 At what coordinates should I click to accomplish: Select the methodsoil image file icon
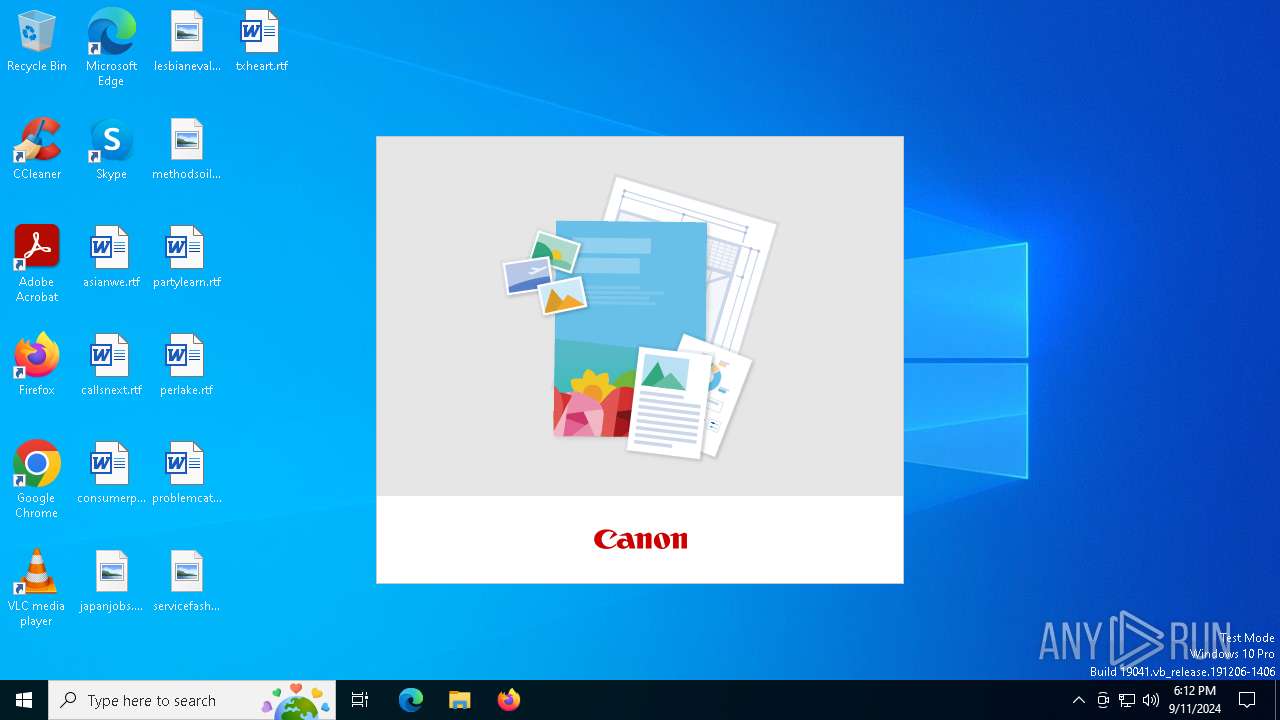[187, 149]
